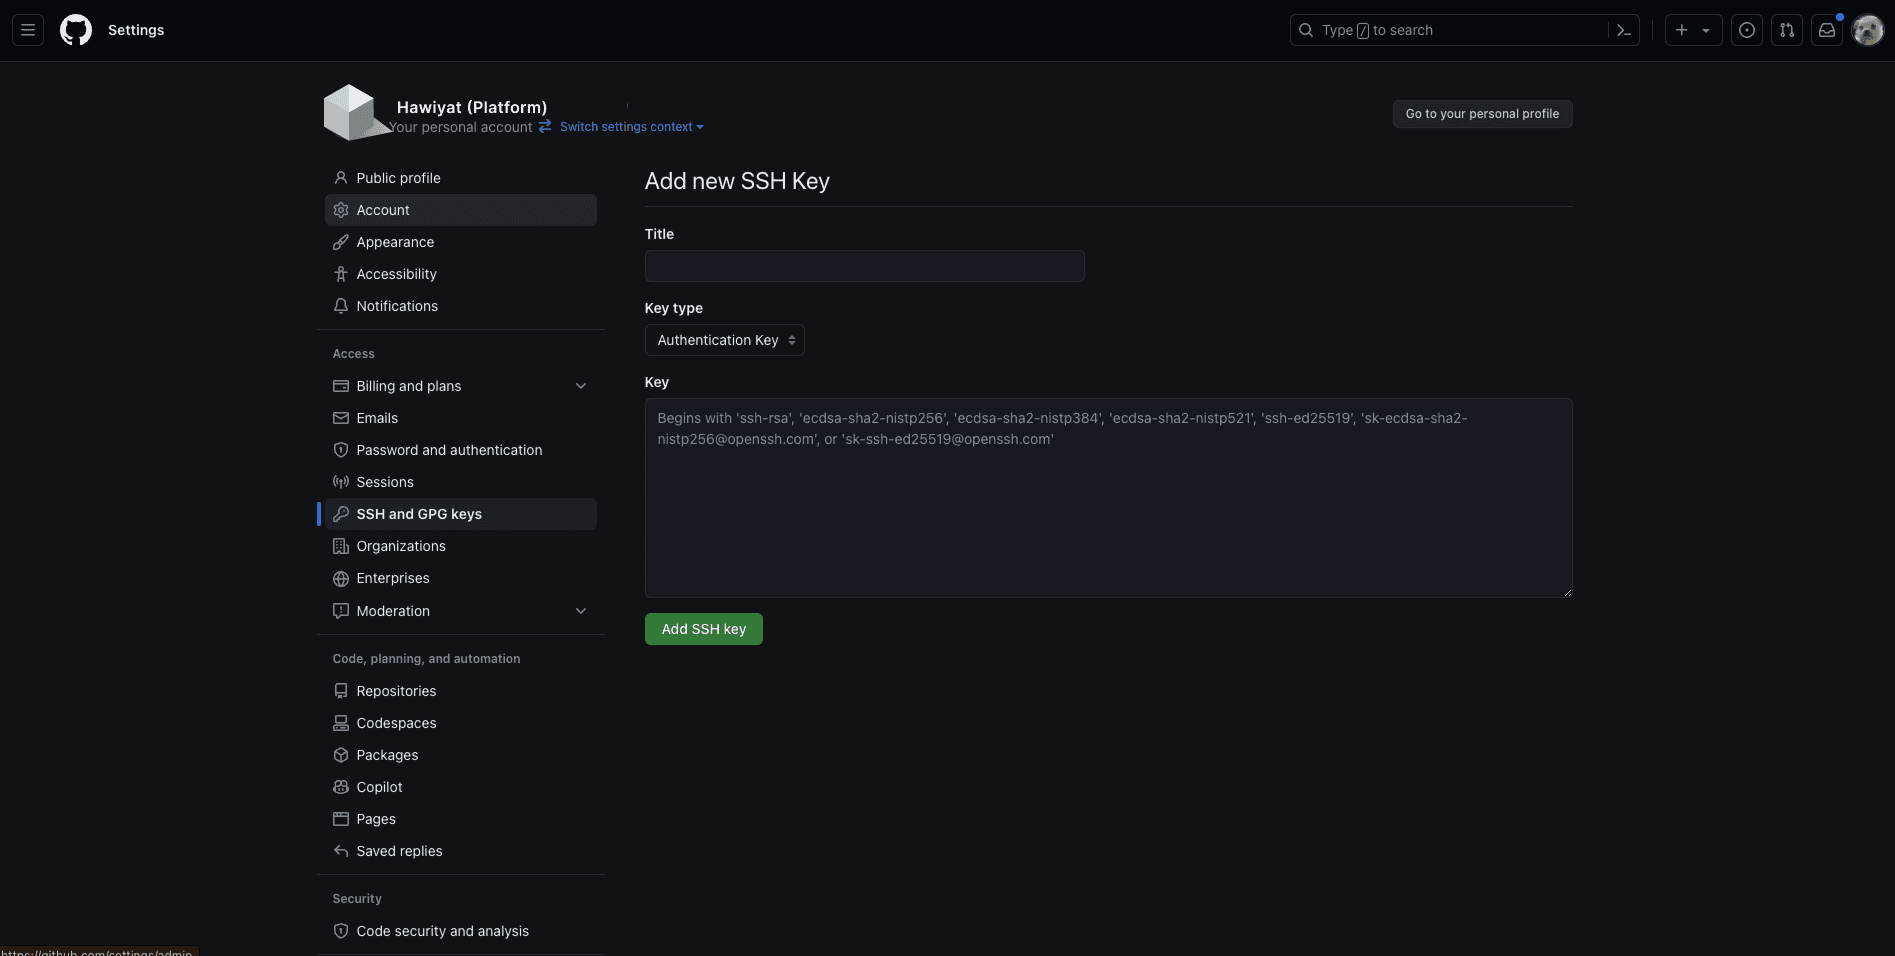Open the Key type dropdown
This screenshot has width=1895, height=956.
pos(724,340)
